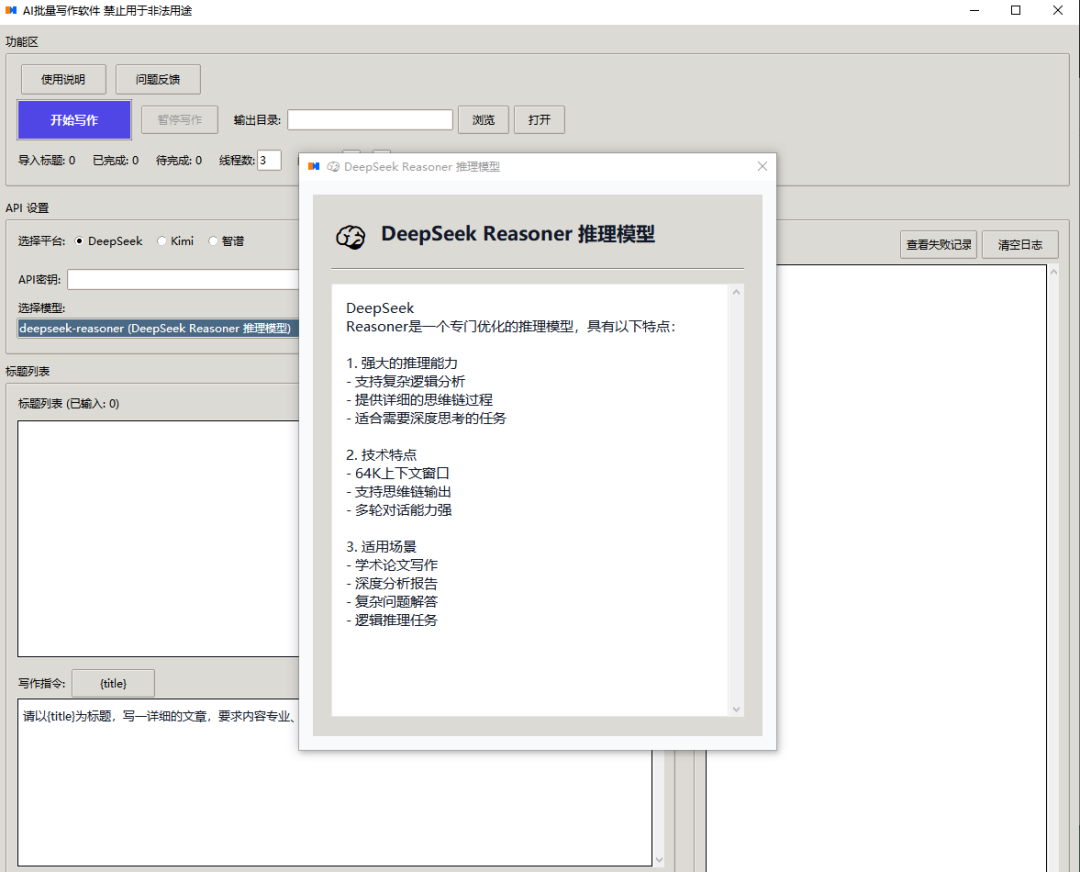Click the 线程数 thread count field
The width and height of the screenshot is (1080, 872).
pyautogui.click(x=269, y=160)
